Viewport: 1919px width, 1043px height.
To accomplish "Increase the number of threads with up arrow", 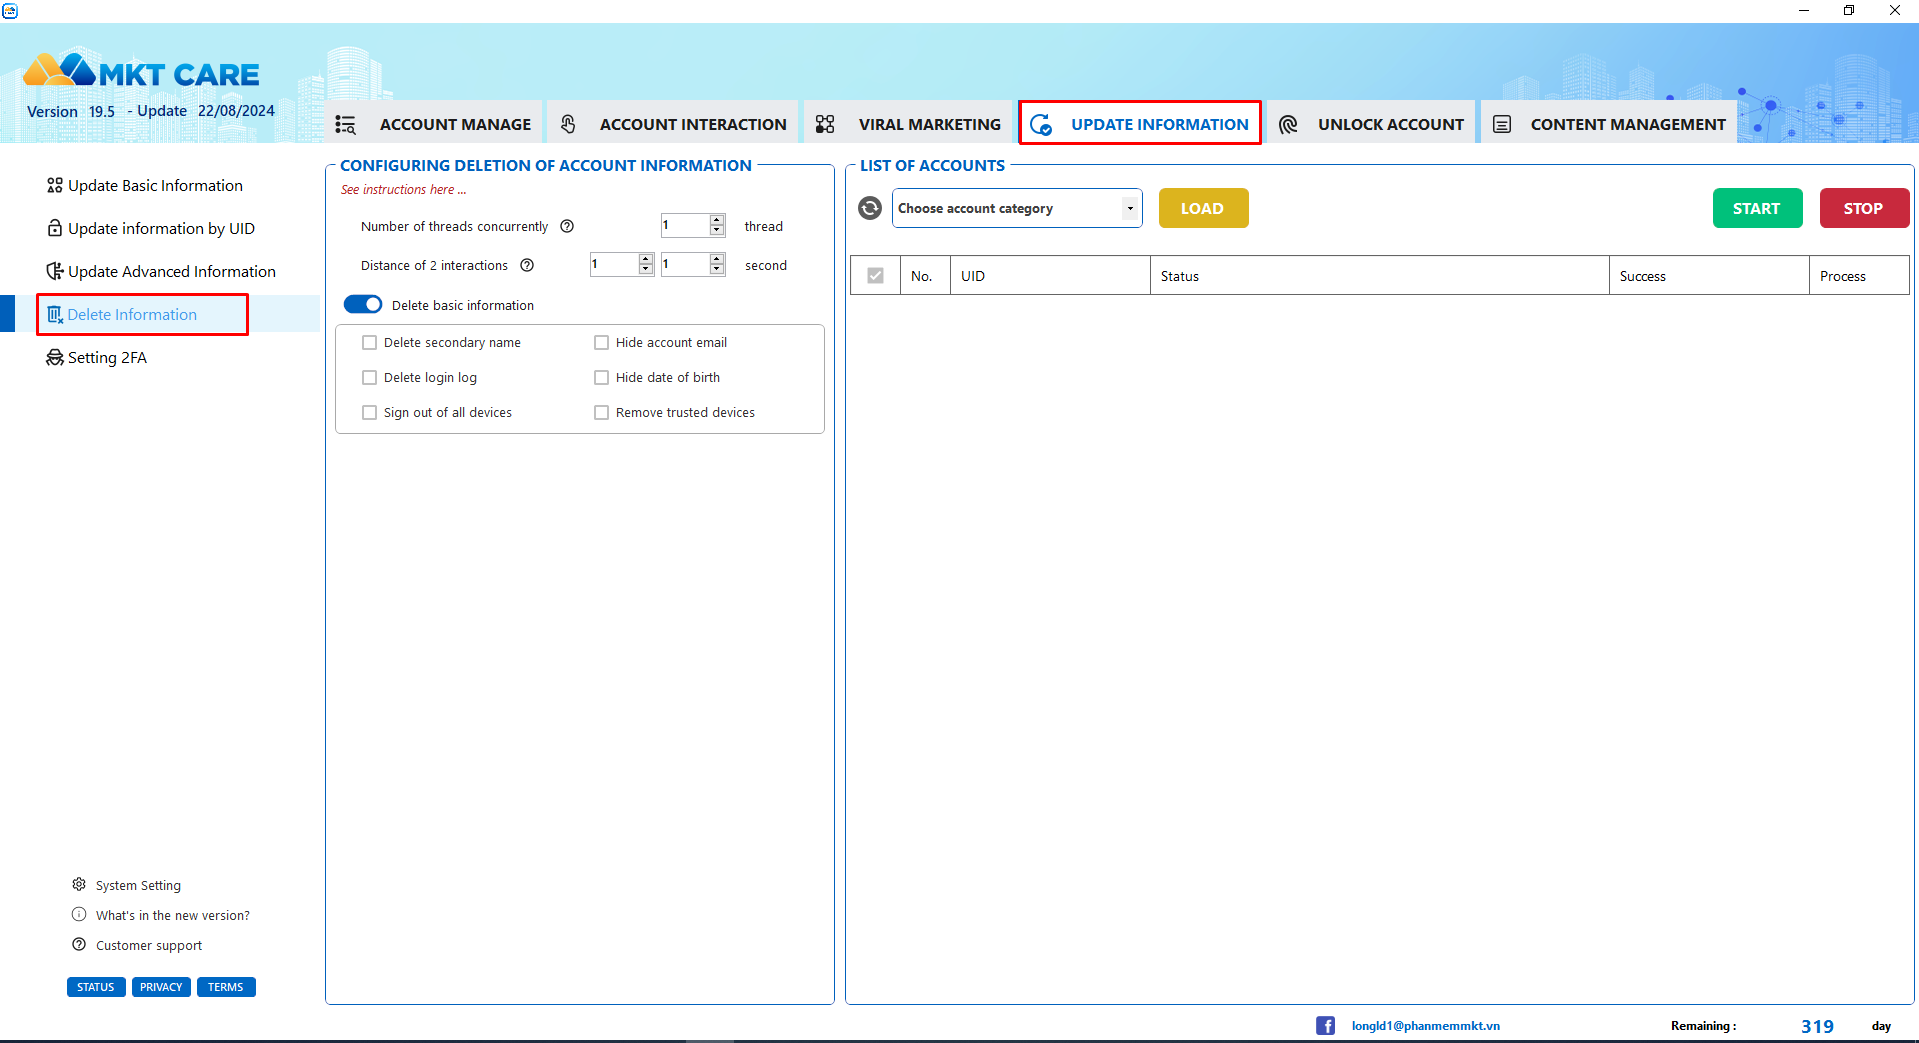I will click(717, 220).
